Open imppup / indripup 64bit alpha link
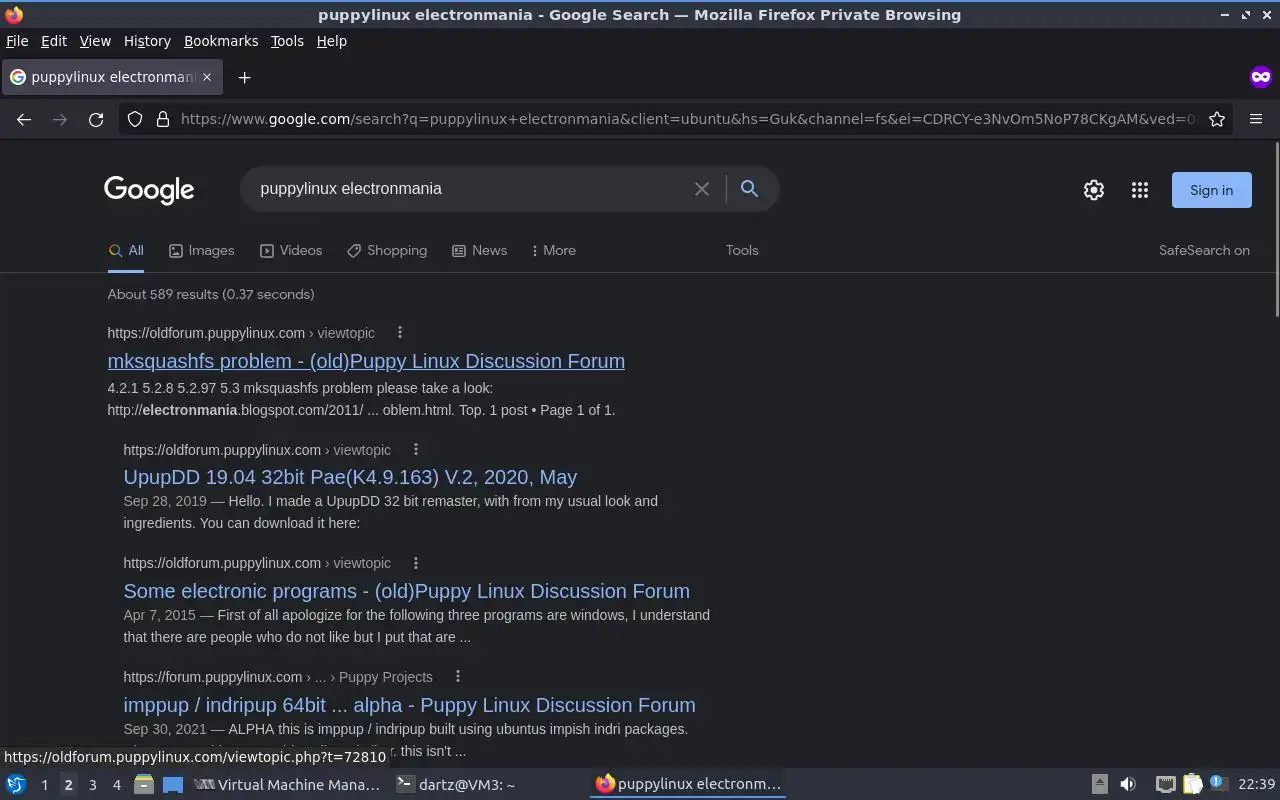Image resolution: width=1280 pixels, height=800 pixels. click(x=409, y=705)
